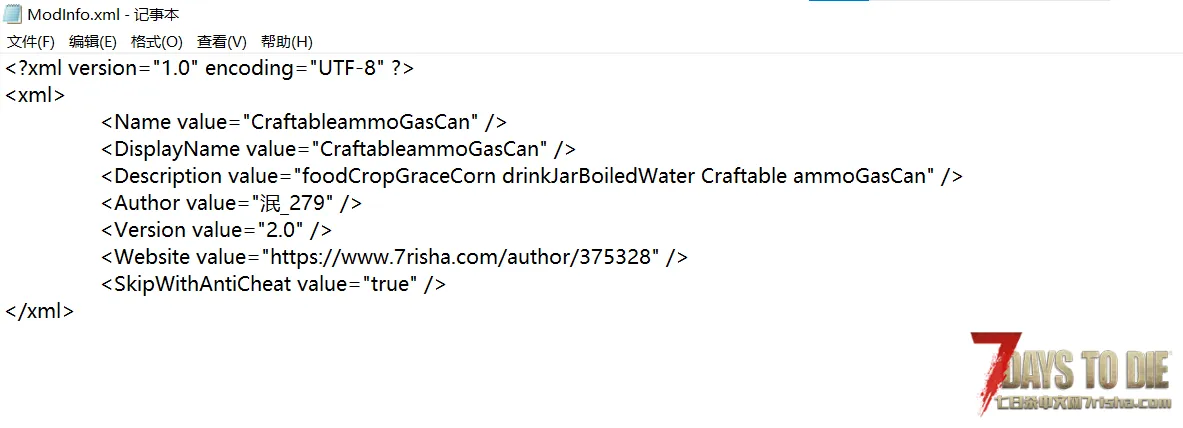The image size is (1183, 428).
Task: Click the Notepad document icon in title bar
Action: click(13, 14)
